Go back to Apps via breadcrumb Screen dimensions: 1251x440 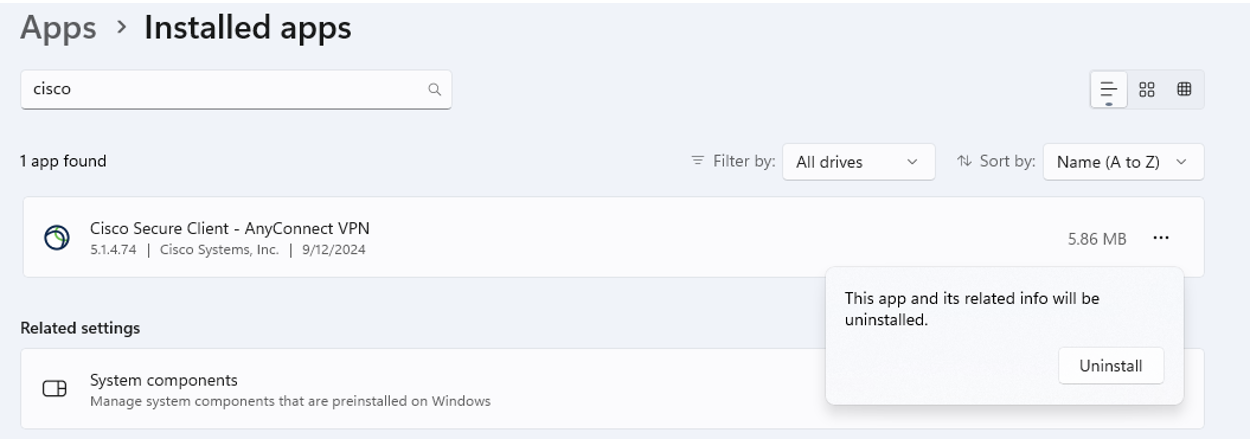[x=59, y=28]
